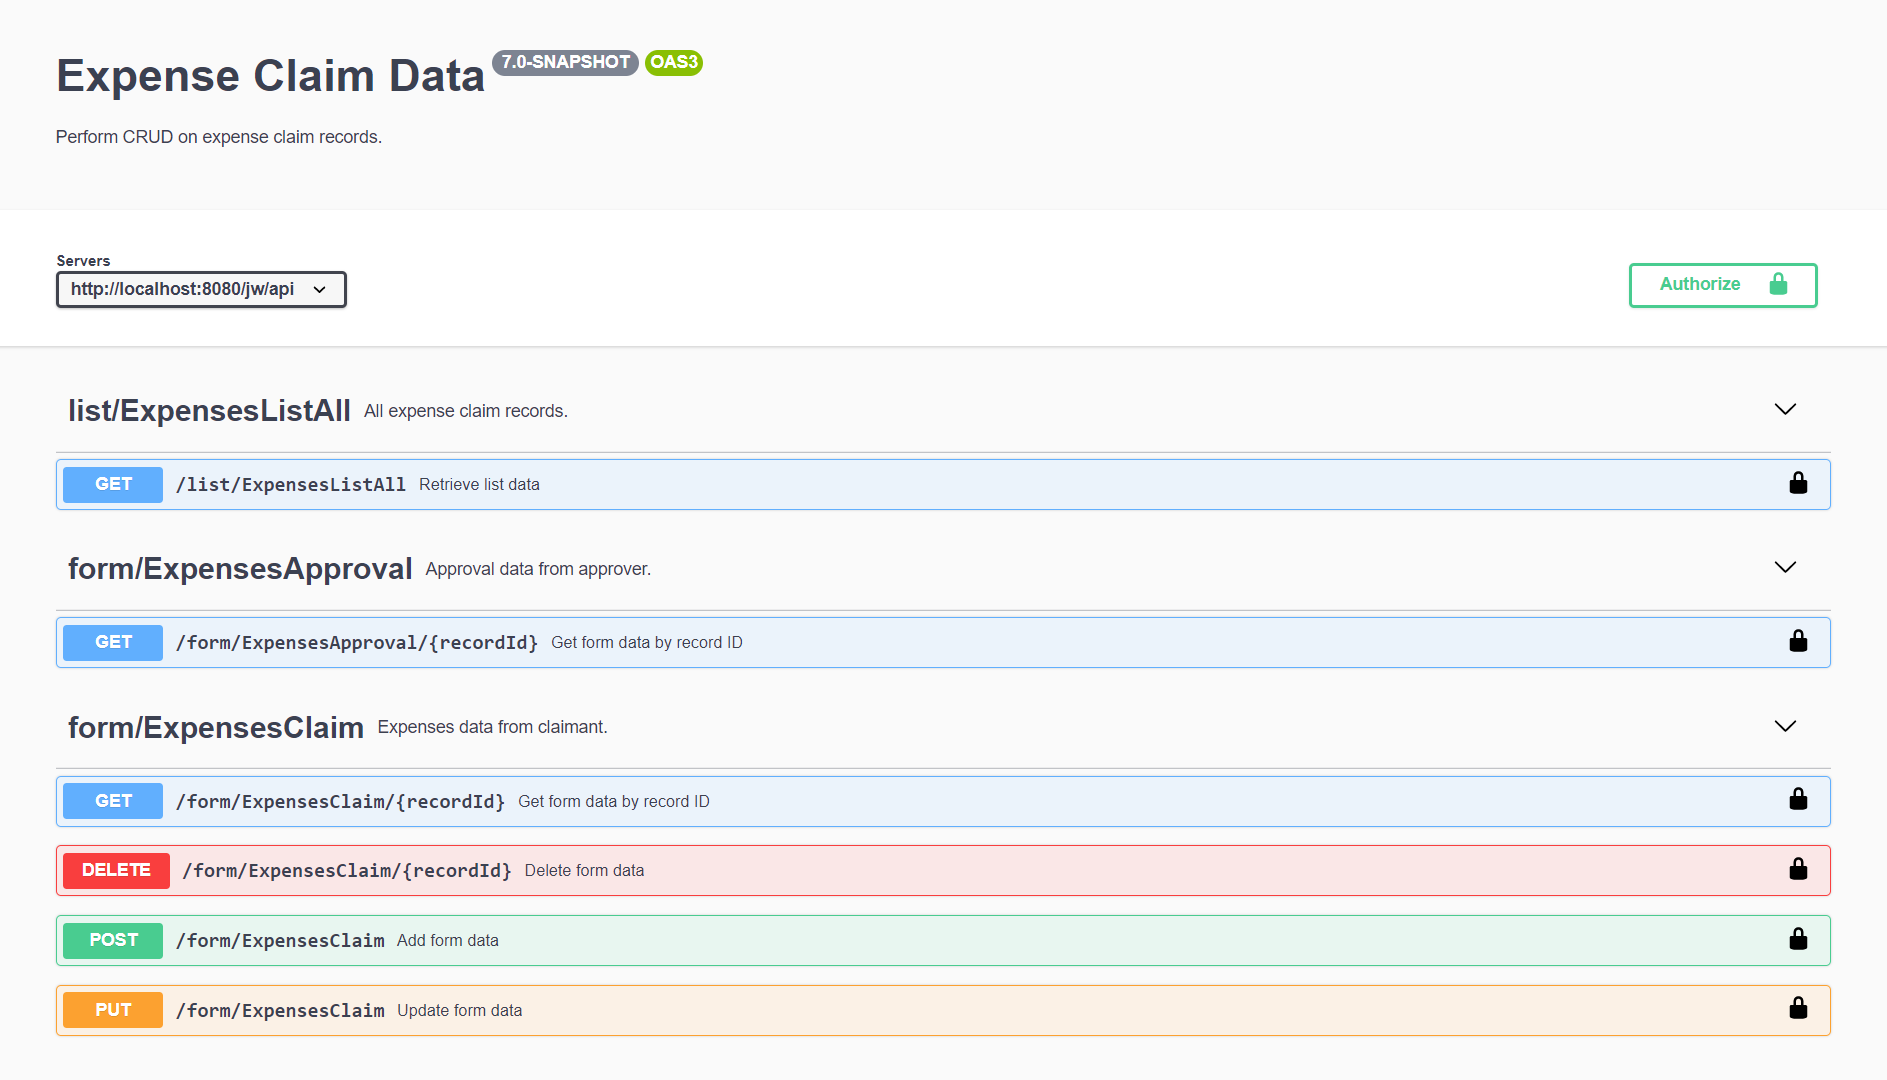
Task: Click the form/ExpensesApproval tag heading
Action: pyautogui.click(x=240, y=569)
